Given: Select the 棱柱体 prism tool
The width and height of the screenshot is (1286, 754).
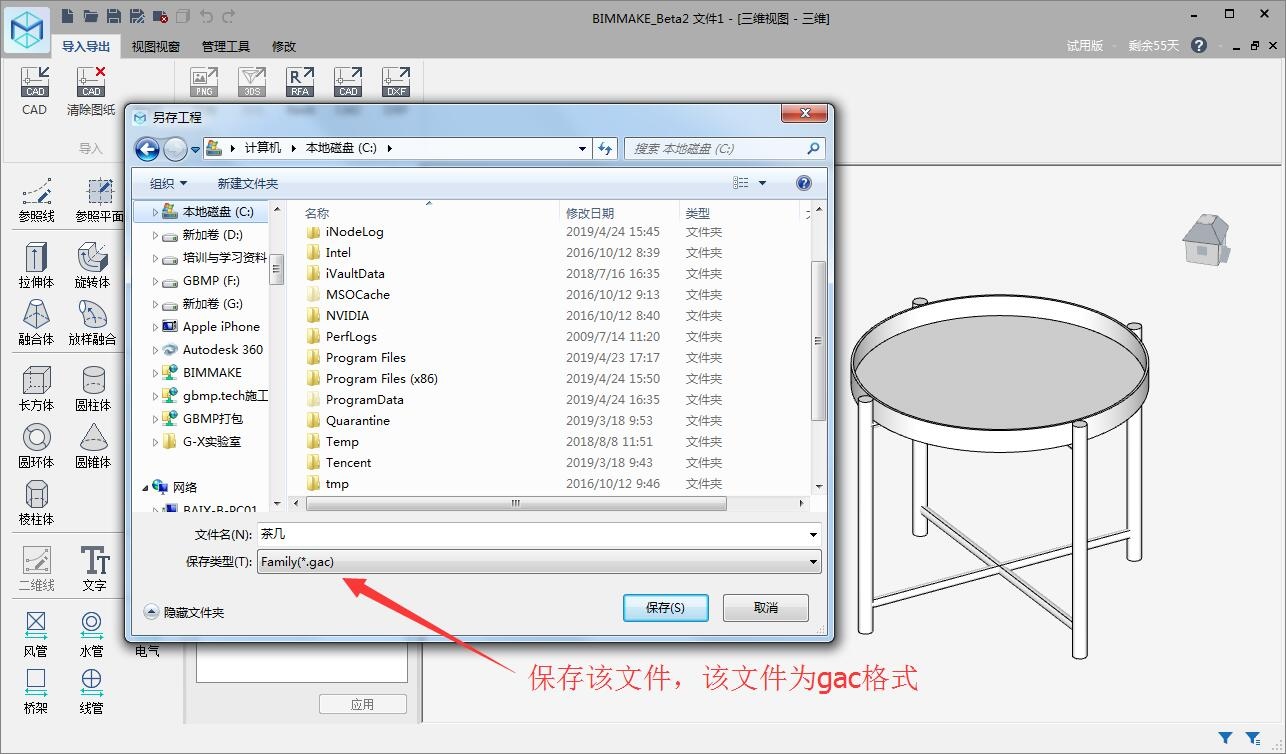Looking at the screenshot, I should pos(36,502).
